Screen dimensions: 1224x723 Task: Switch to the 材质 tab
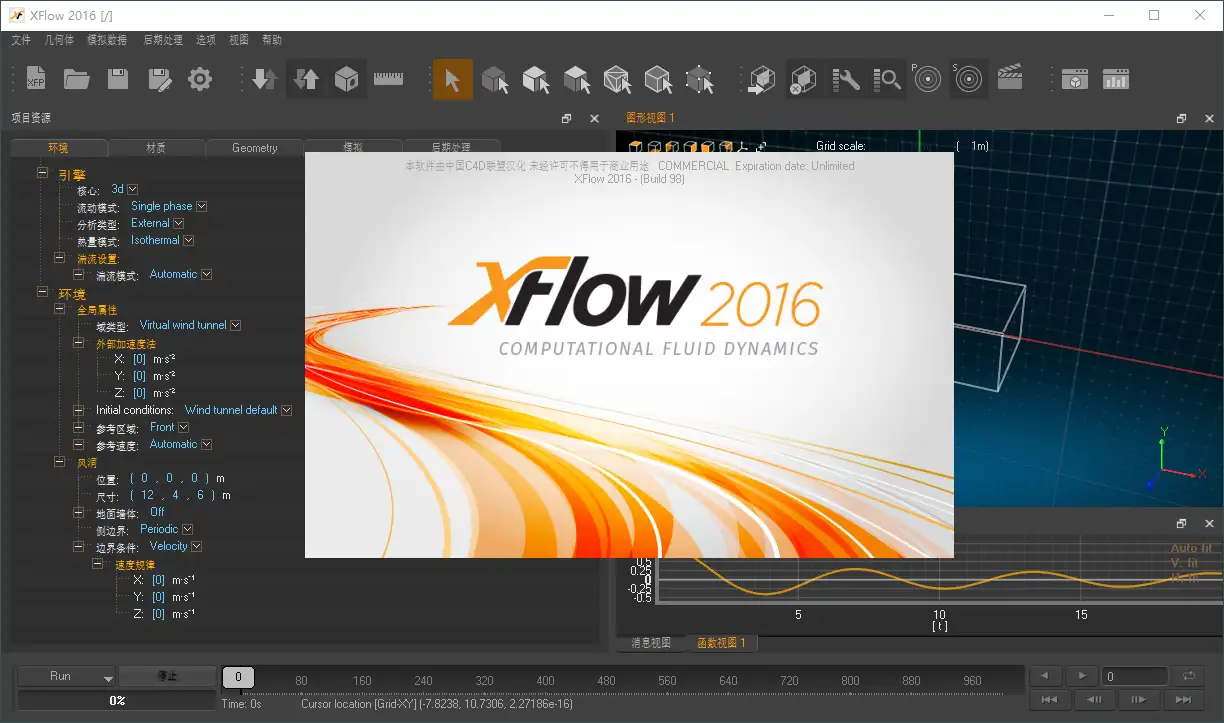pos(156,148)
